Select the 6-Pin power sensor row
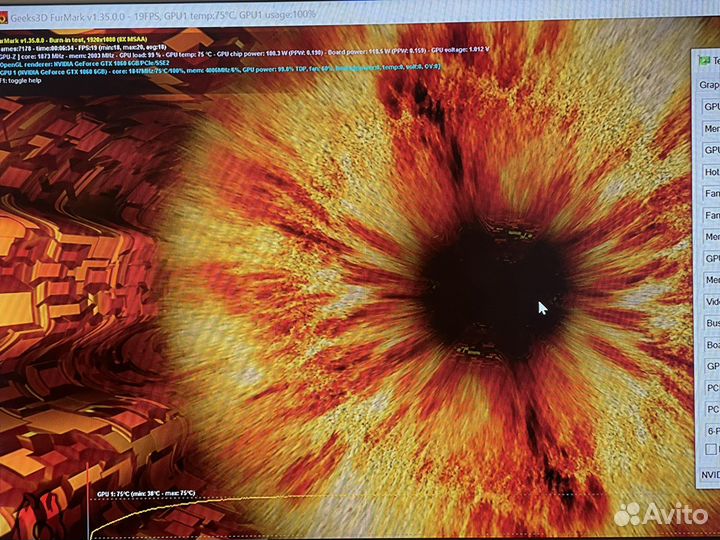720x540 pixels. (x=712, y=430)
